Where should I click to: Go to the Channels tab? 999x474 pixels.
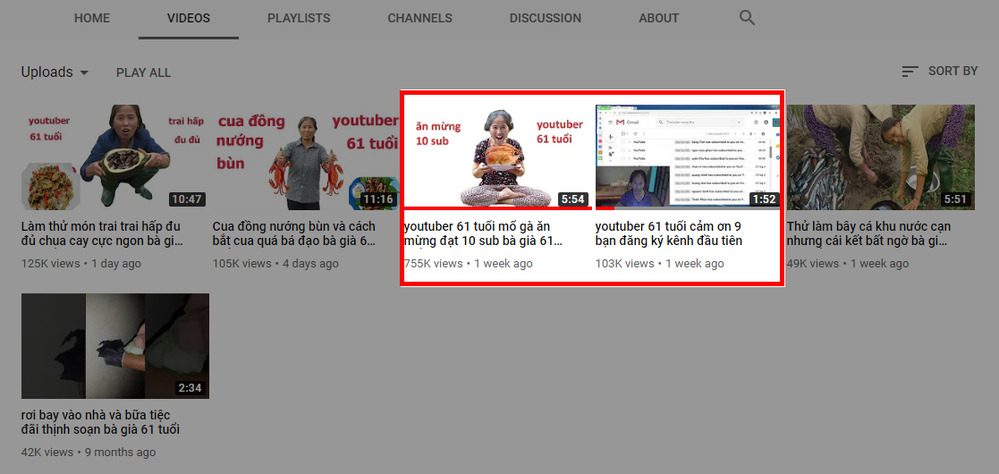pos(419,18)
